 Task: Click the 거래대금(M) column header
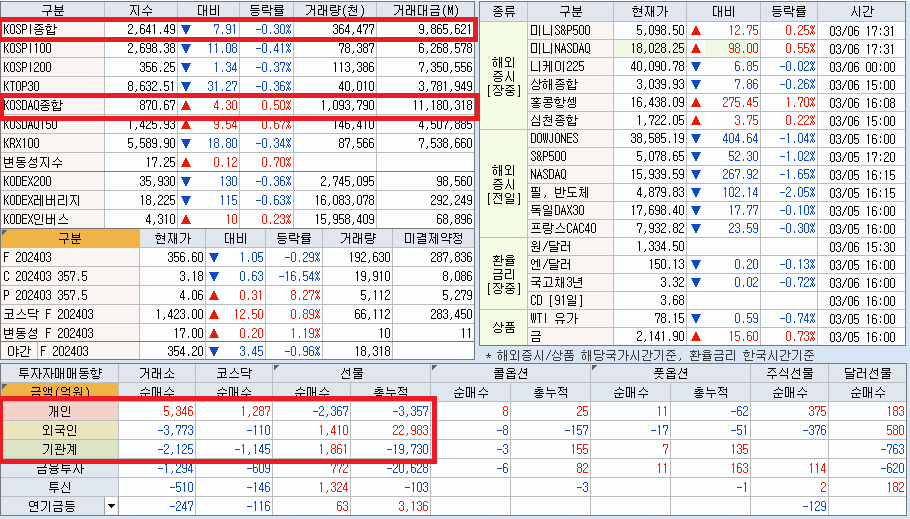click(425, 10)
